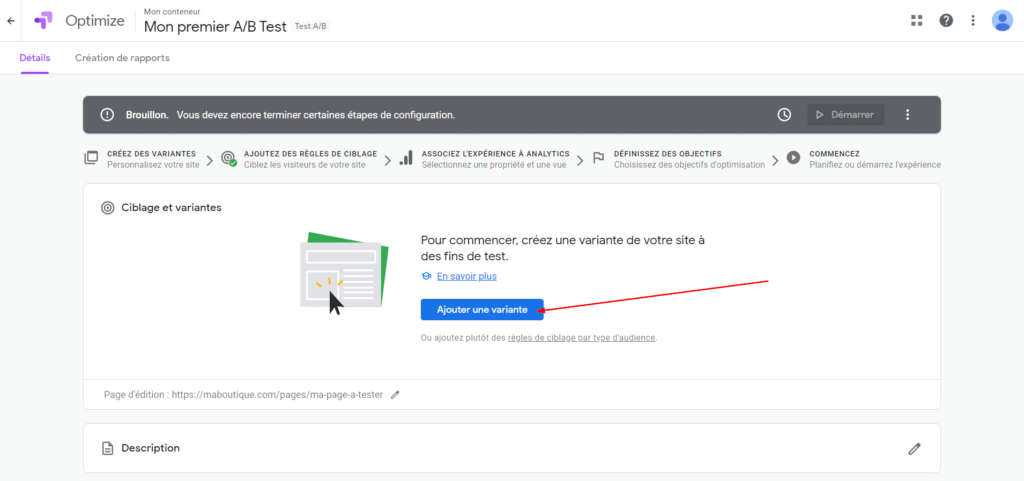The image size is (1024, 481).
Task: Click the back arrow to leave experiment
Action: [11, 21]
